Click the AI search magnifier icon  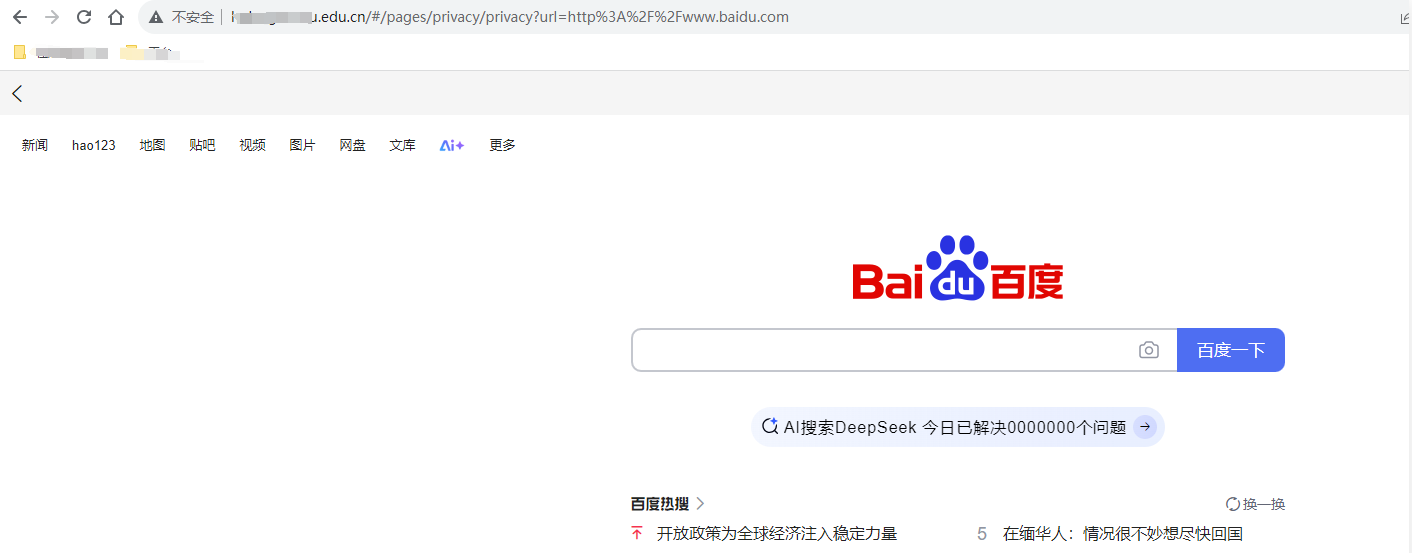770,426
